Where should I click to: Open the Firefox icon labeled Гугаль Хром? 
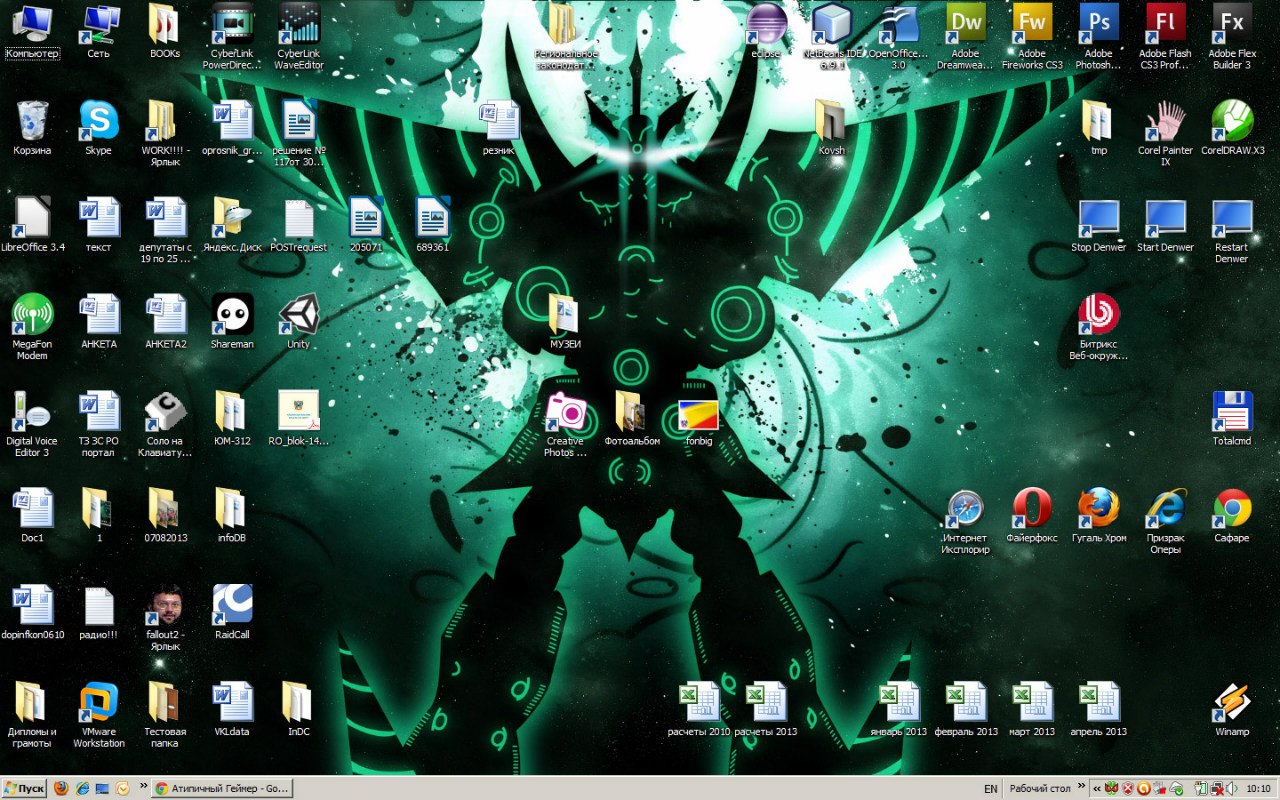tap(1098, 515)
